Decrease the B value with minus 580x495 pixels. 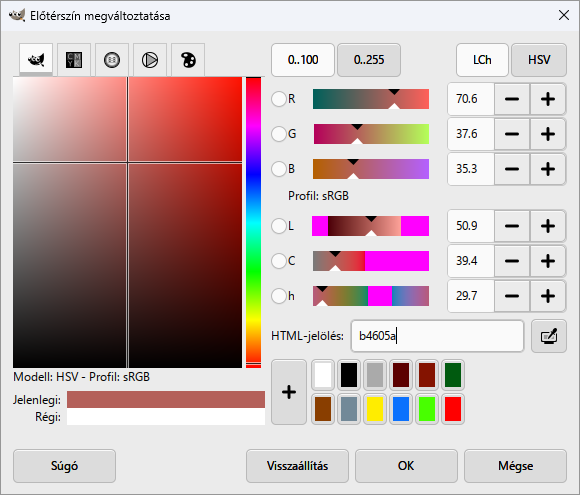512,169
